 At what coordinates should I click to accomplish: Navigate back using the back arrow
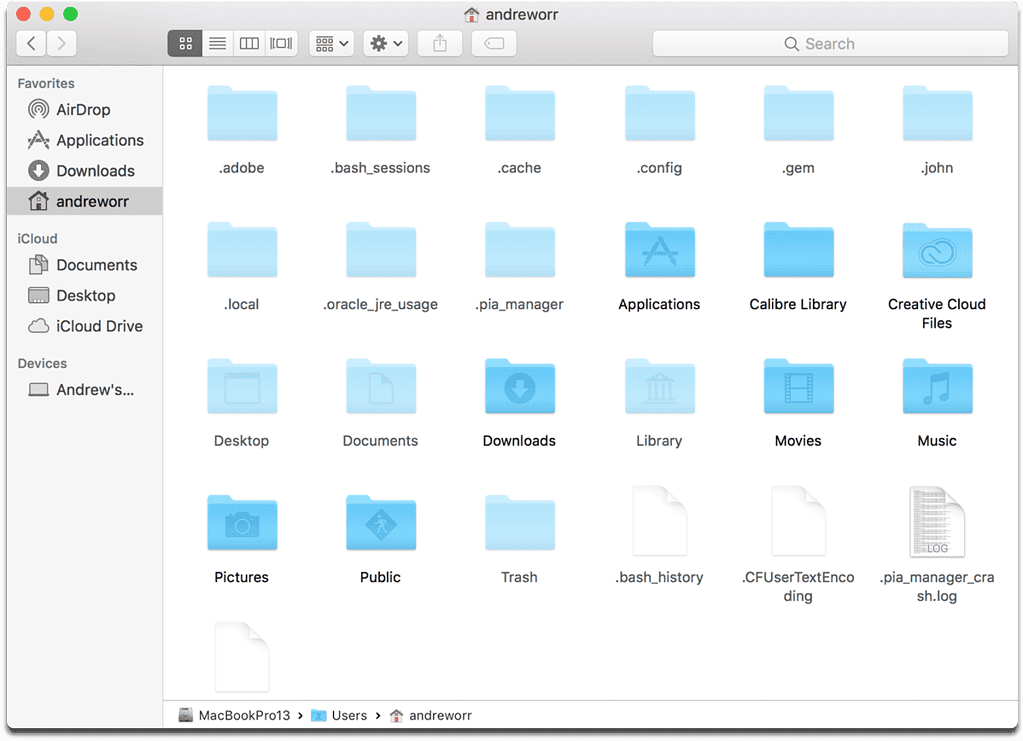31,43
